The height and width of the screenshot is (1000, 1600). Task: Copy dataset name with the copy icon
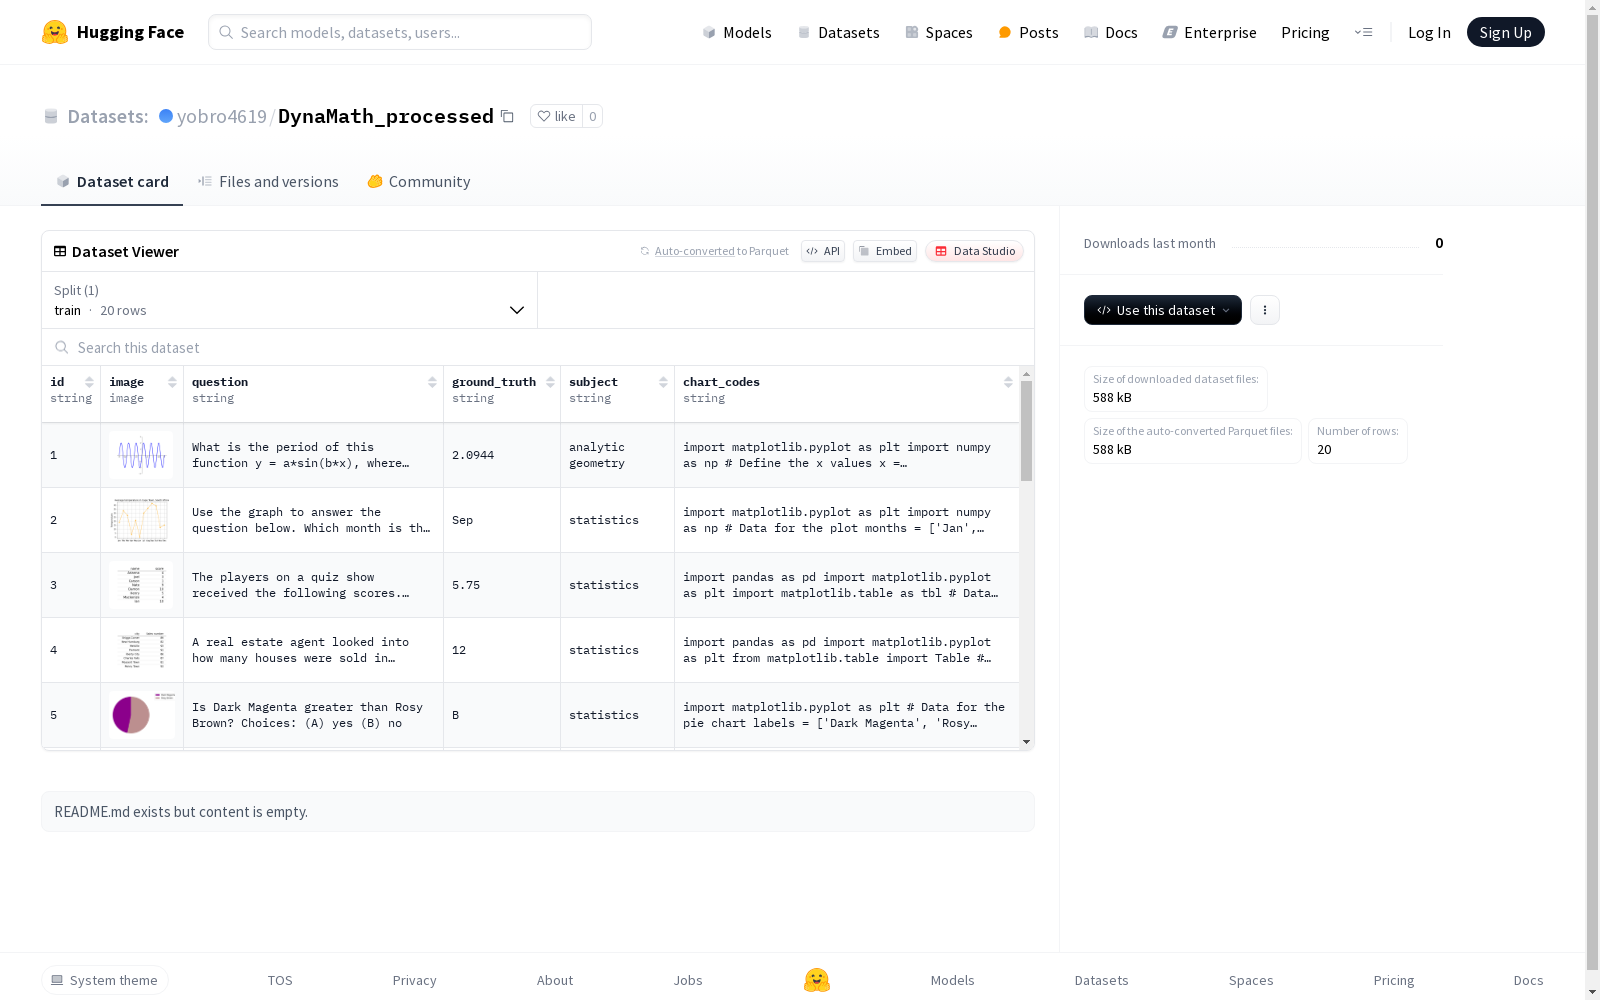click(507, 116)
